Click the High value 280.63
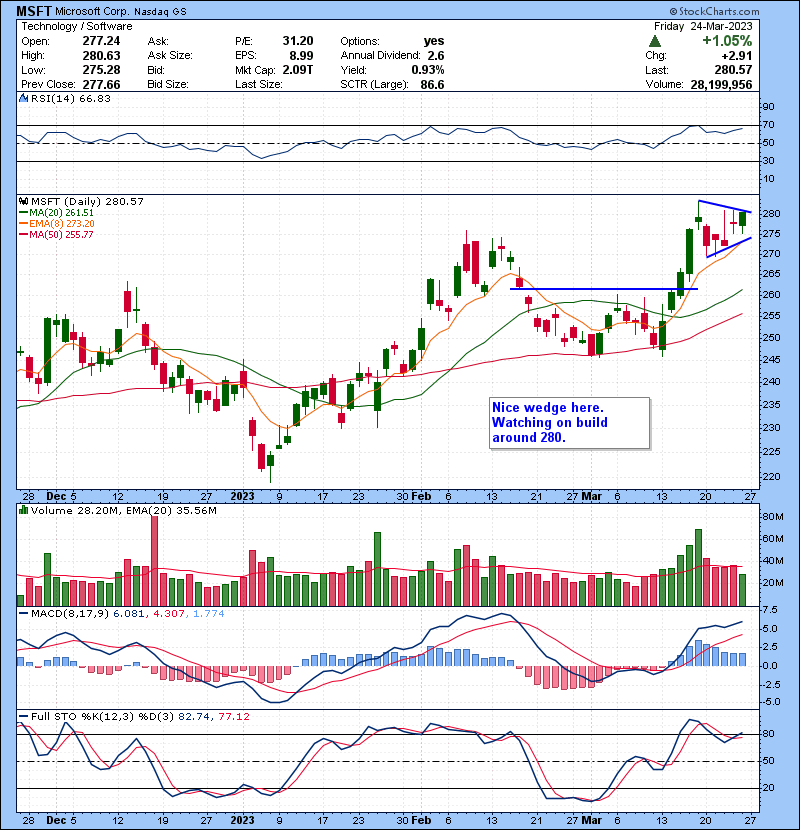The image size is (800, 830). tap(101, 55)
